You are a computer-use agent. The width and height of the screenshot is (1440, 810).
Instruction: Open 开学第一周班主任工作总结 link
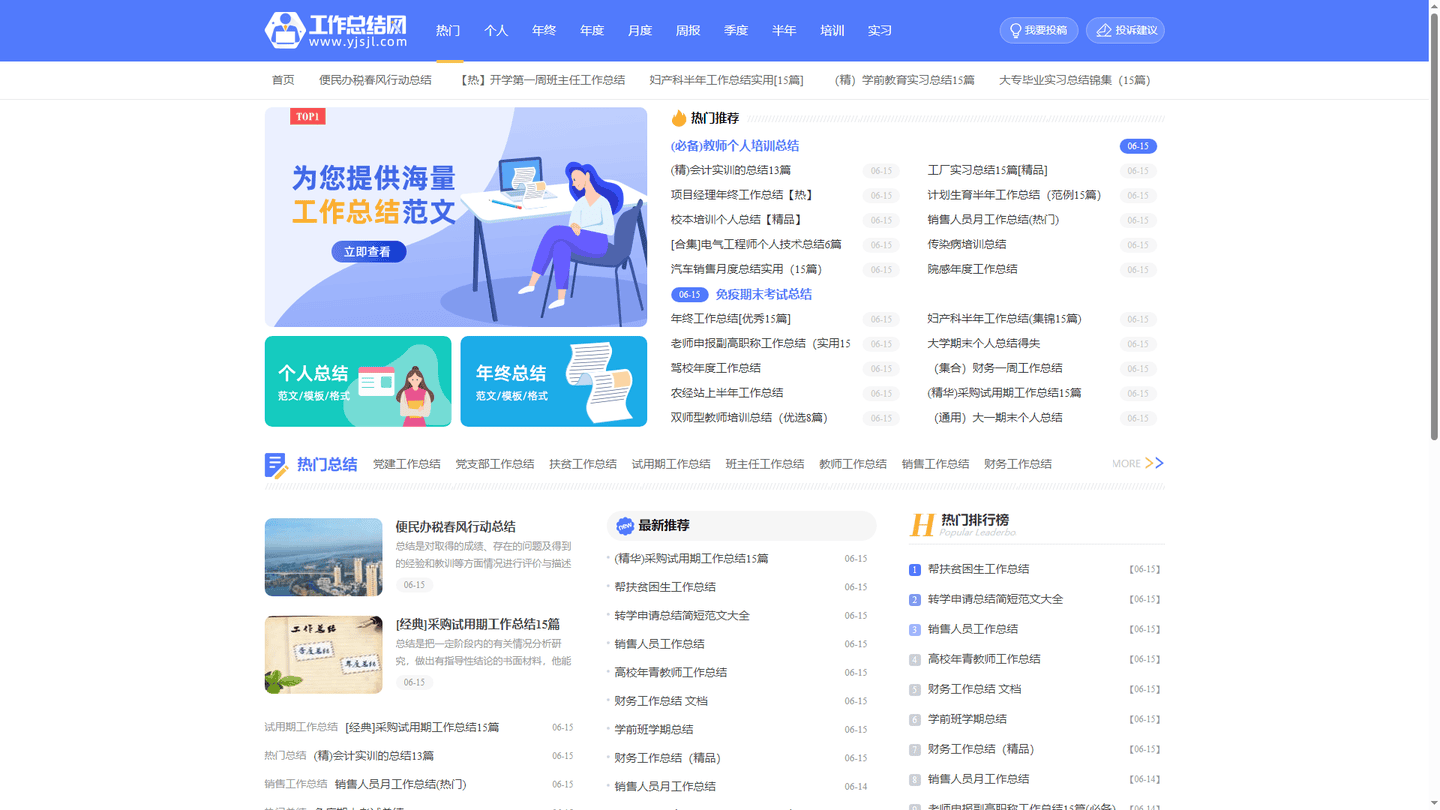click(x=541, y=80)
